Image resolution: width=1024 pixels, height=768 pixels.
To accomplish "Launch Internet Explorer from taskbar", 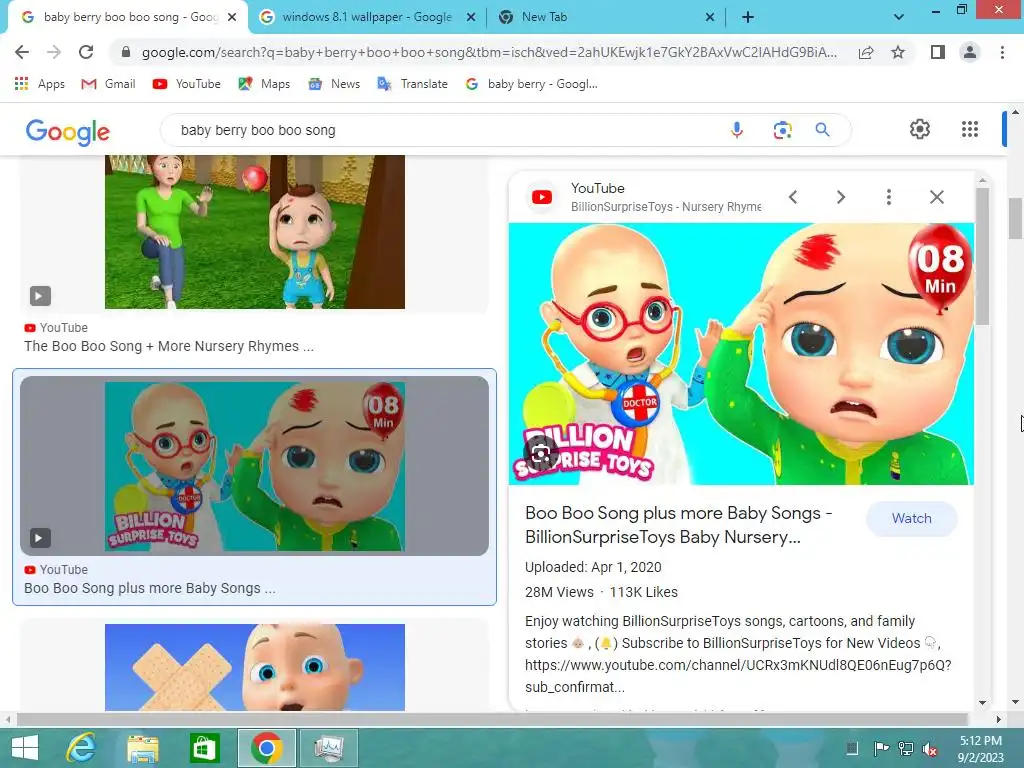I will click(81, 748).
